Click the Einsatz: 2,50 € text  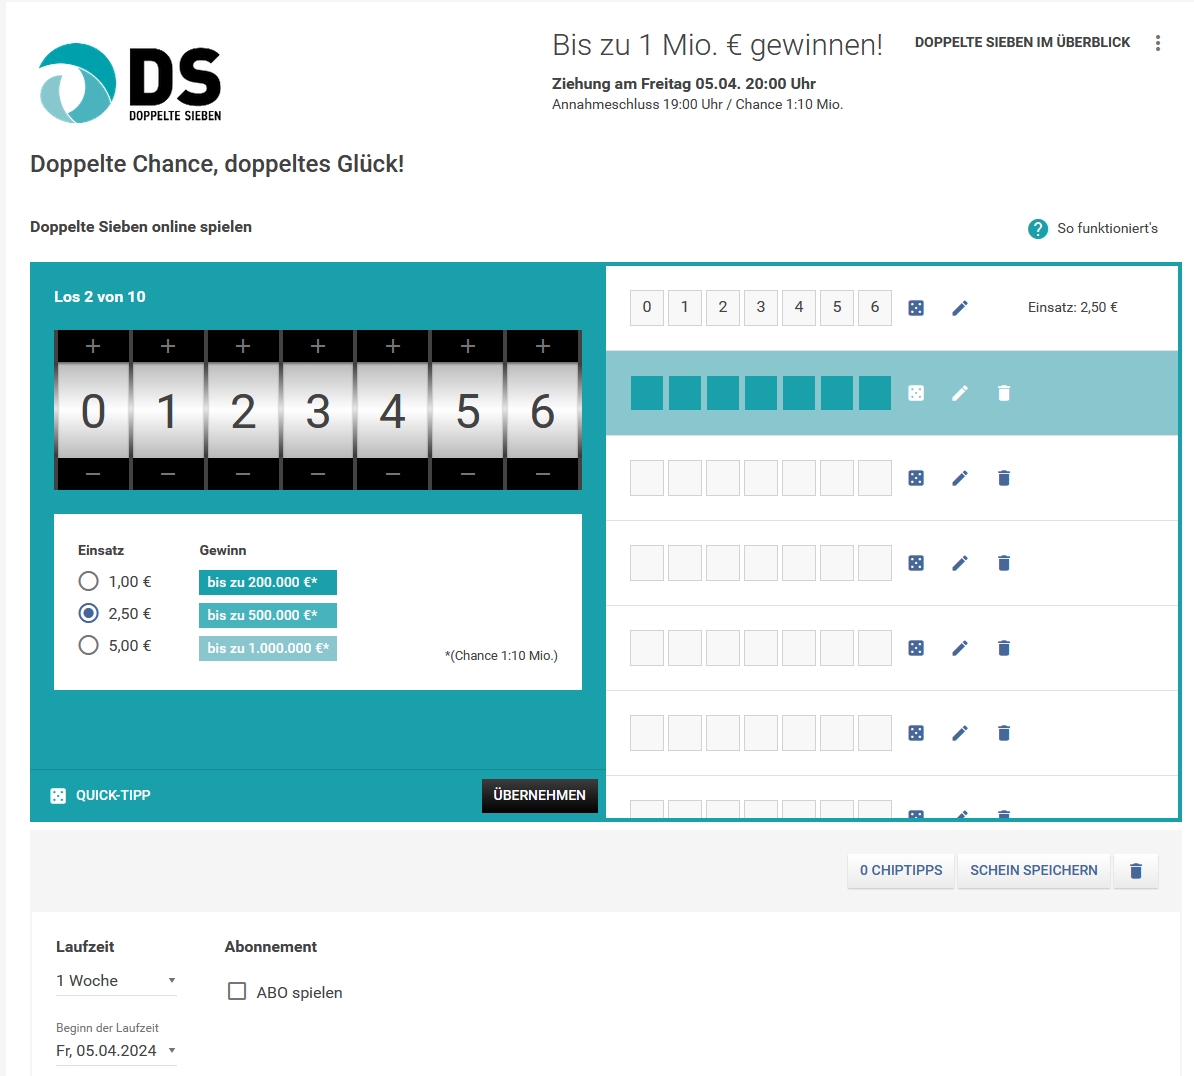coord(1072,308)
